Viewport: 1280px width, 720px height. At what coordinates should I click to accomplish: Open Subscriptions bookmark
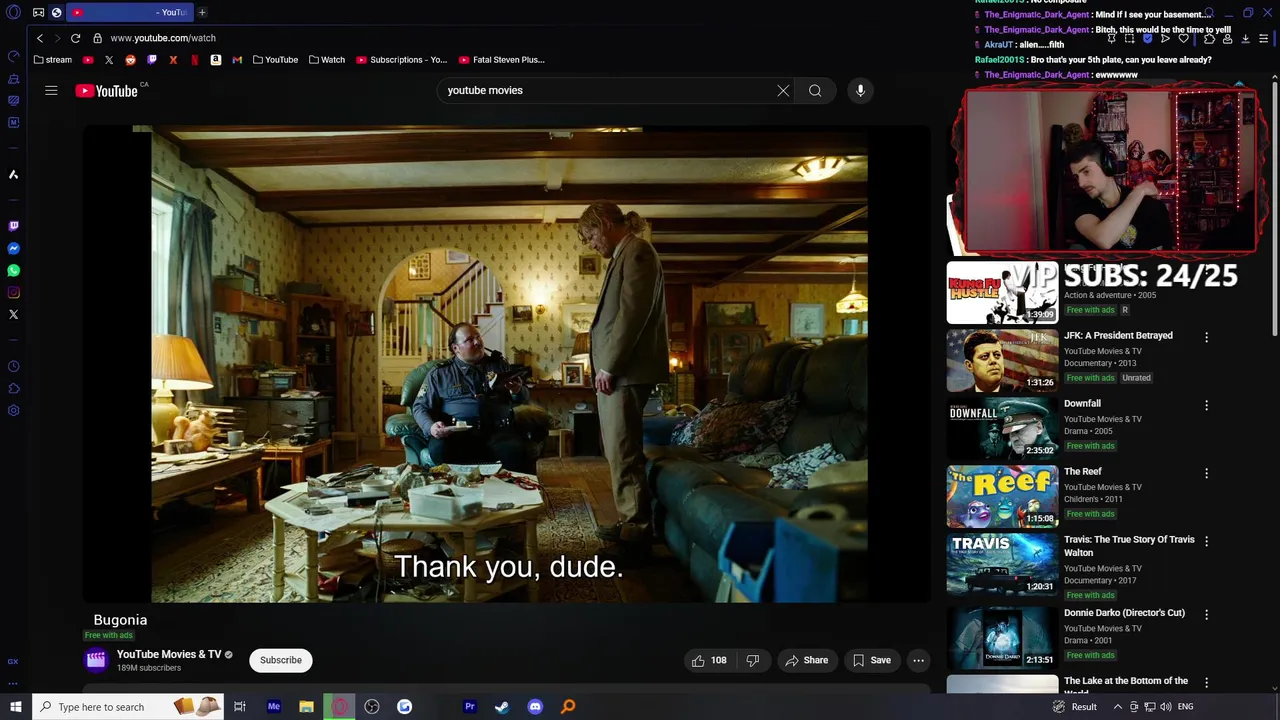[402, 60]
